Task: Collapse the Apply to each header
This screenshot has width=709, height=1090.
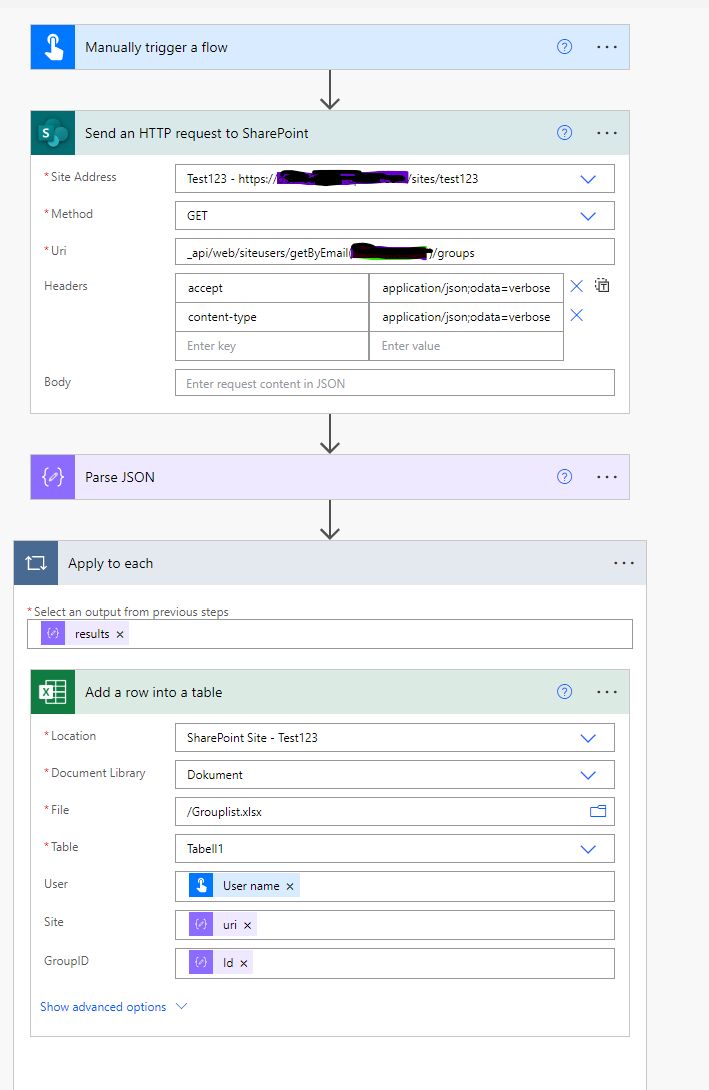Action: [x=330, y=563]
